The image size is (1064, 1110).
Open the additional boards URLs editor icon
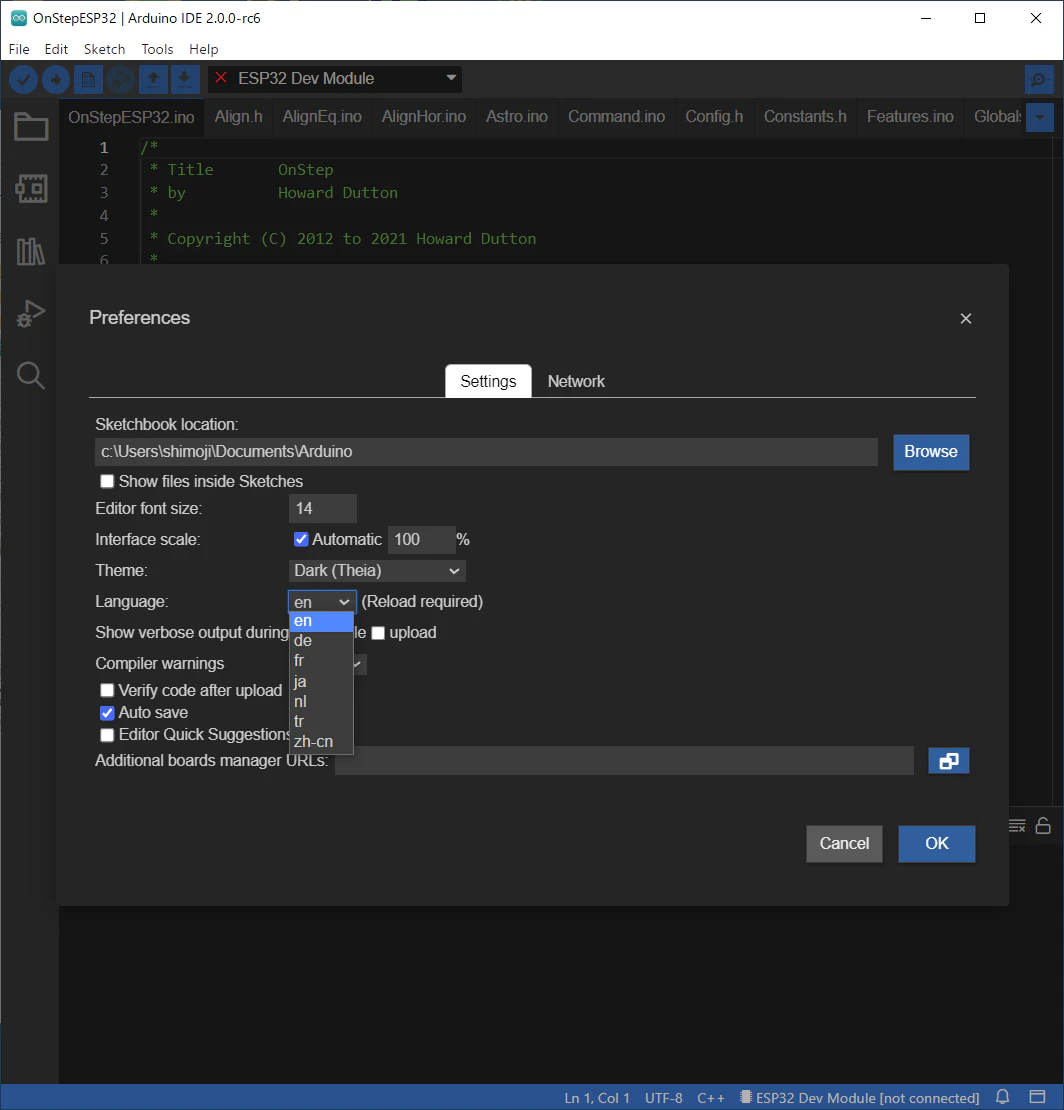click(x=949, y=761)
